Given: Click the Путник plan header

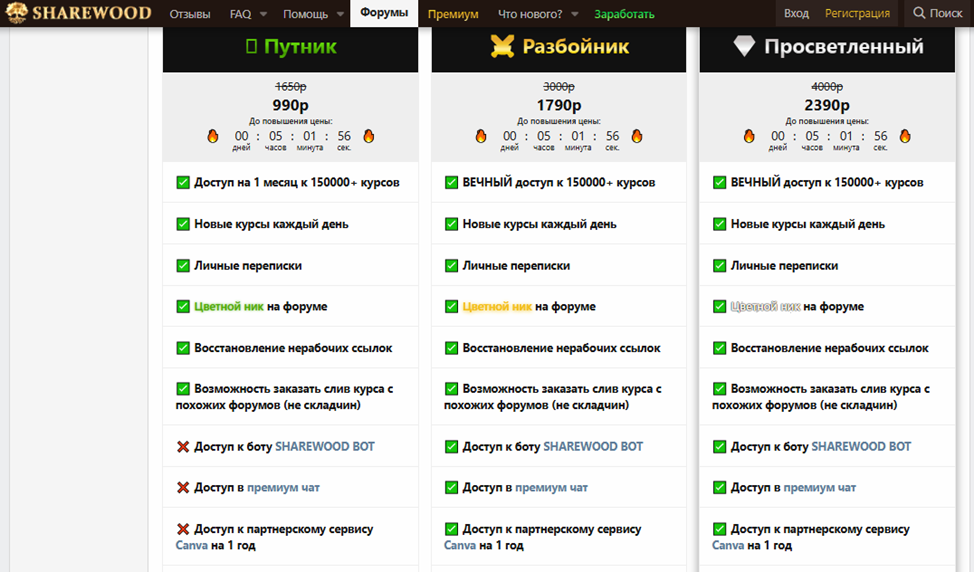Looking at the screenshot, I should [x=290, y=47].
